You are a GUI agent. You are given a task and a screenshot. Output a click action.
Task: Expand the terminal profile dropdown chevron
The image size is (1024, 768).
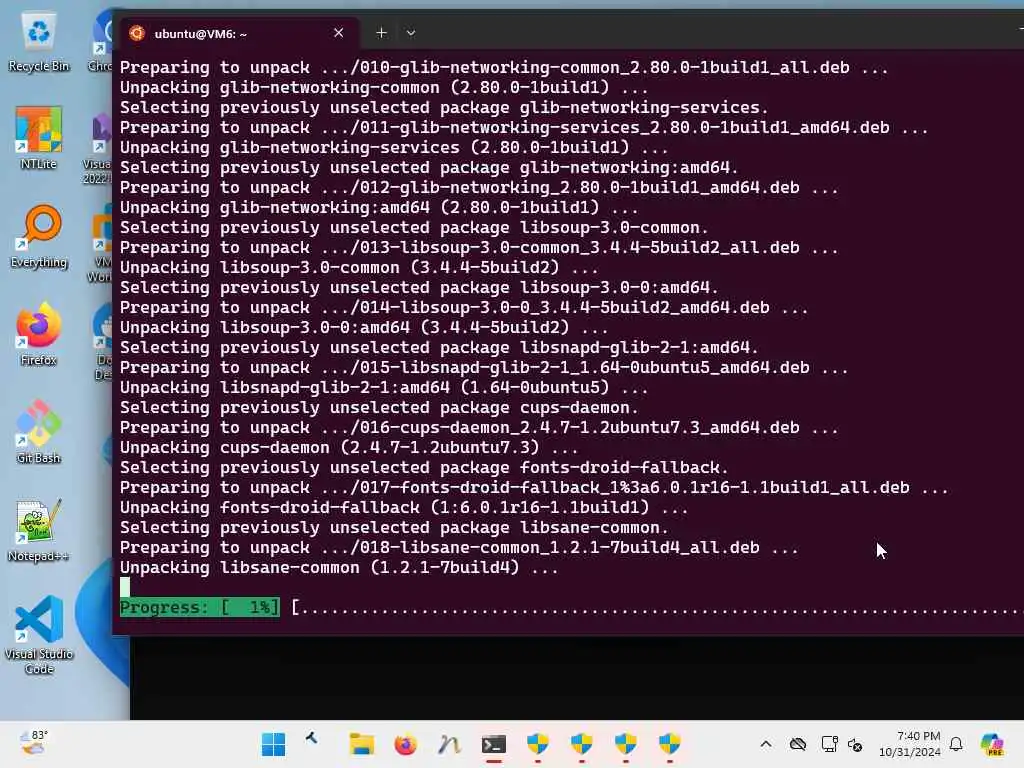coord(411,33)
